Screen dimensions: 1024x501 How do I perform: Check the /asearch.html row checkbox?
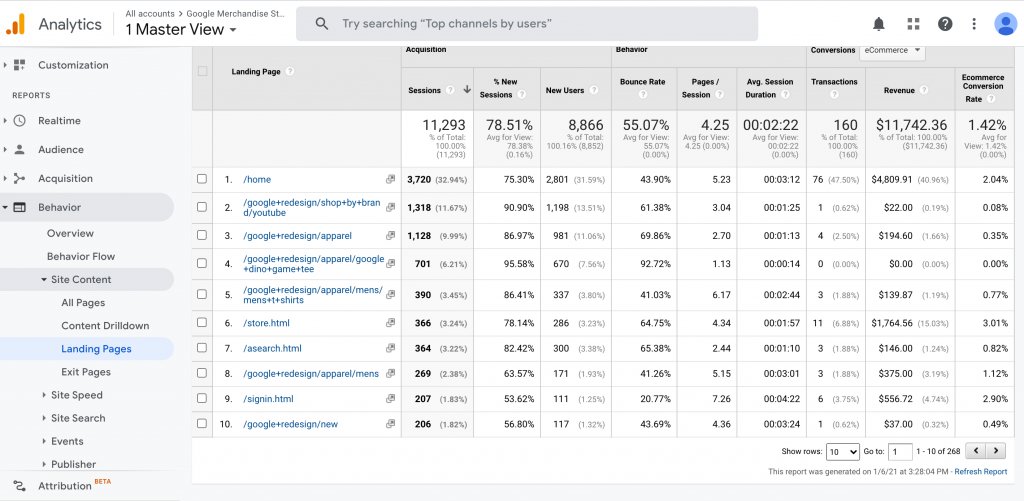pyautogui.click(x=202, y=348)
